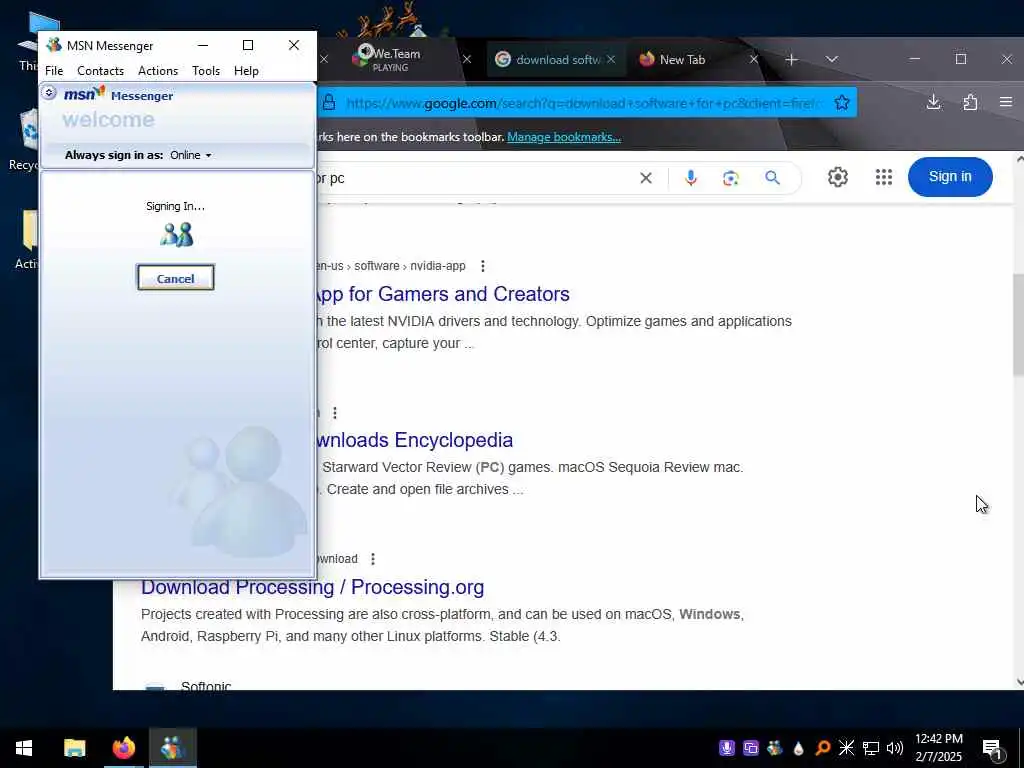Close the download software tab
Viewport: 1024px width, 768px height.
coord(611,59)
